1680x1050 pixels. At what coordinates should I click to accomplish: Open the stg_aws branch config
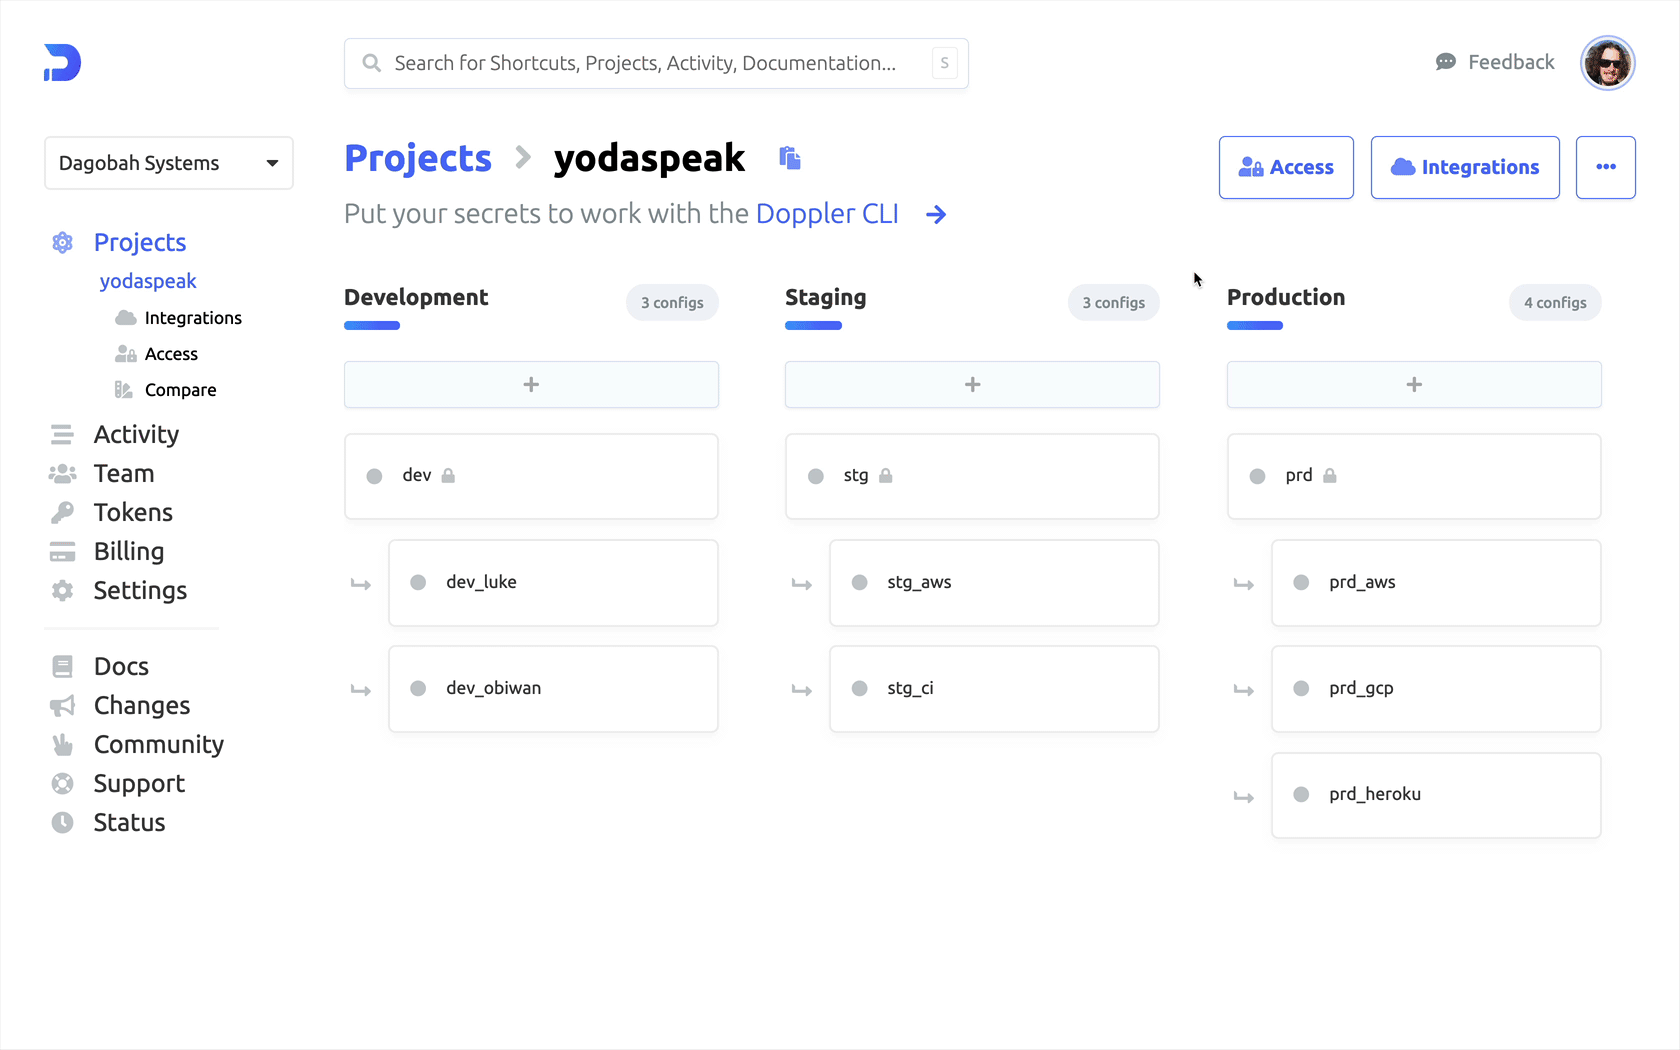[994, 583]
